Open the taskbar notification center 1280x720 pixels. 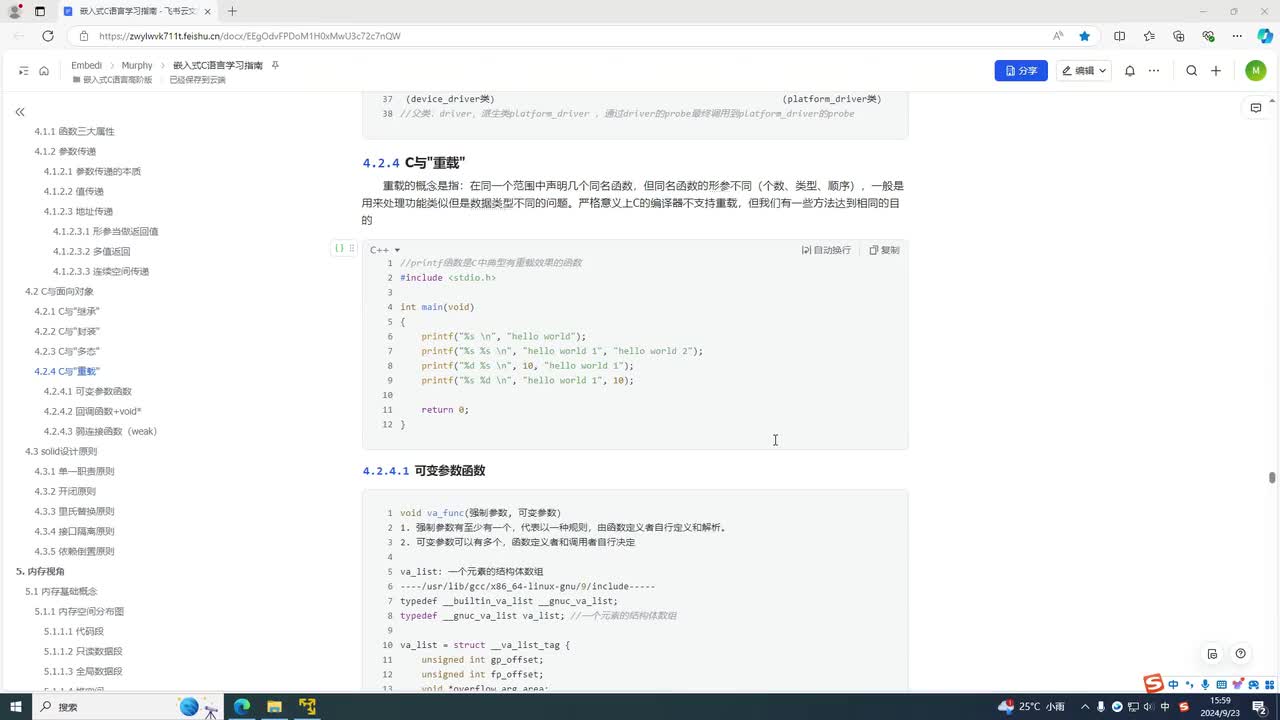click(x=1260, y=707)
